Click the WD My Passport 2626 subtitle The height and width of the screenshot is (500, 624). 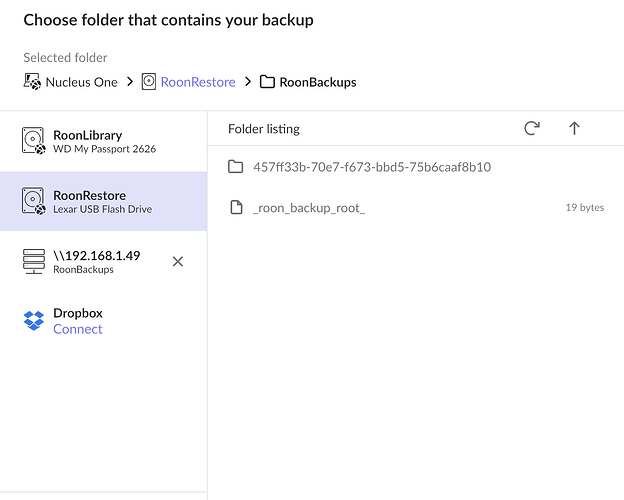pos(104,149)
